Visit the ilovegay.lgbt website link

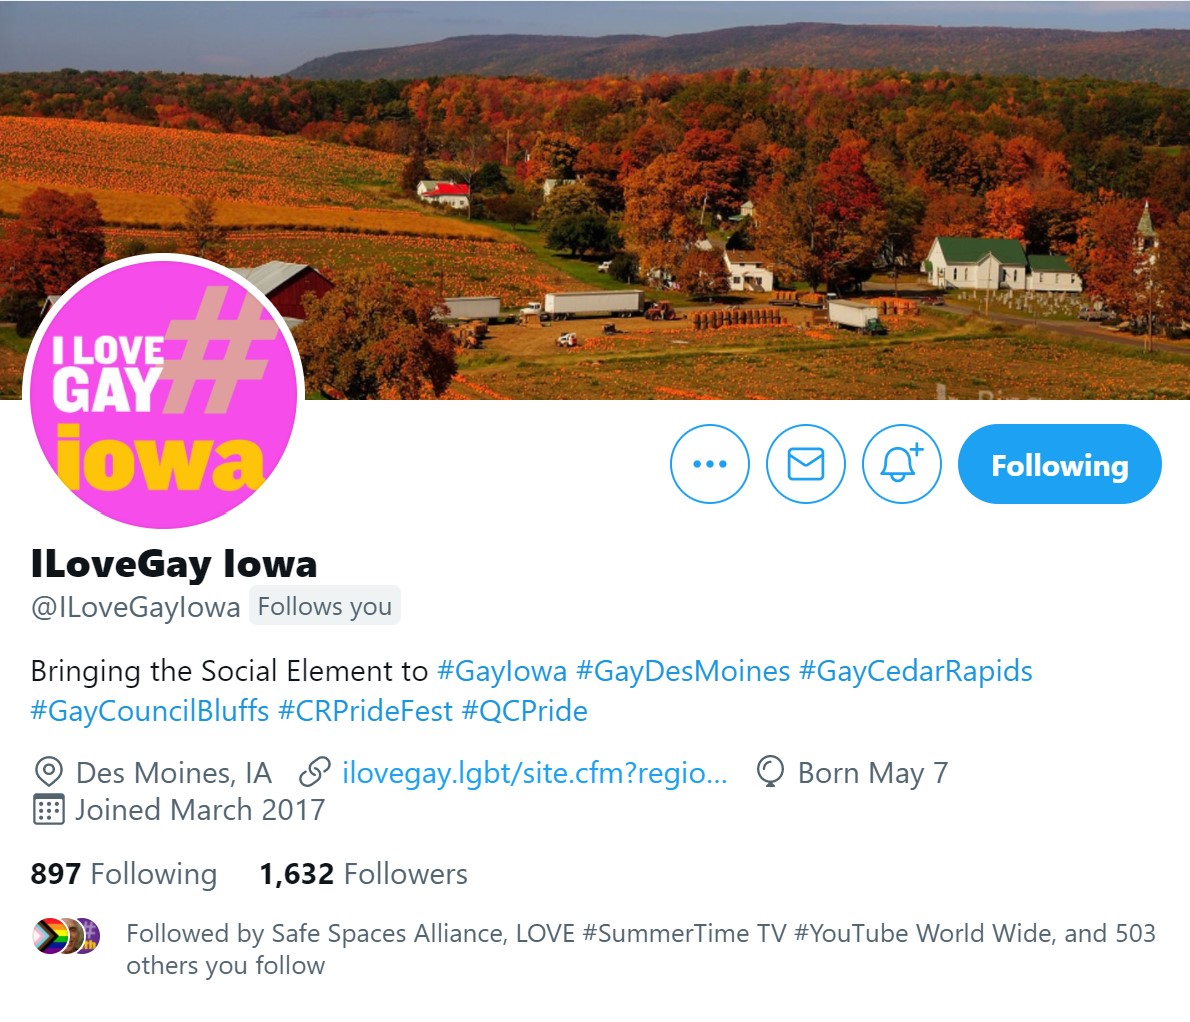[534, 773]
